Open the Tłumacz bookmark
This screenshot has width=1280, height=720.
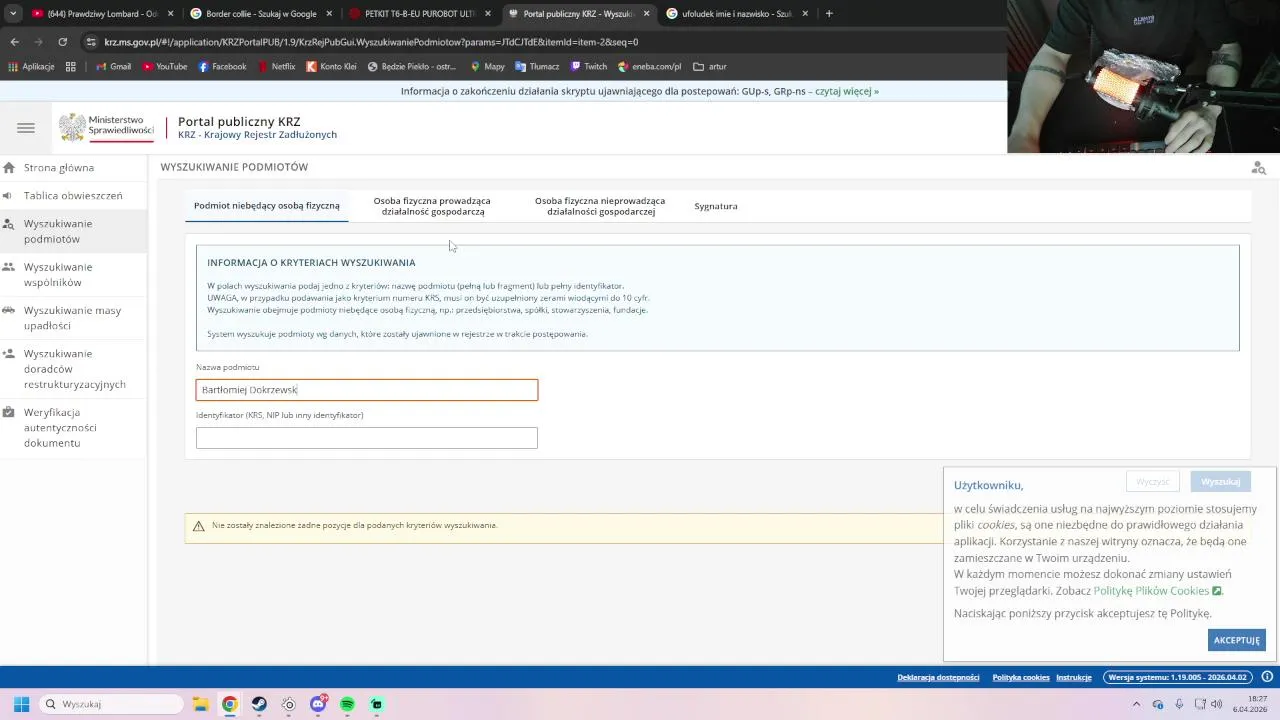pyautogui.click(x=537, y=67)
